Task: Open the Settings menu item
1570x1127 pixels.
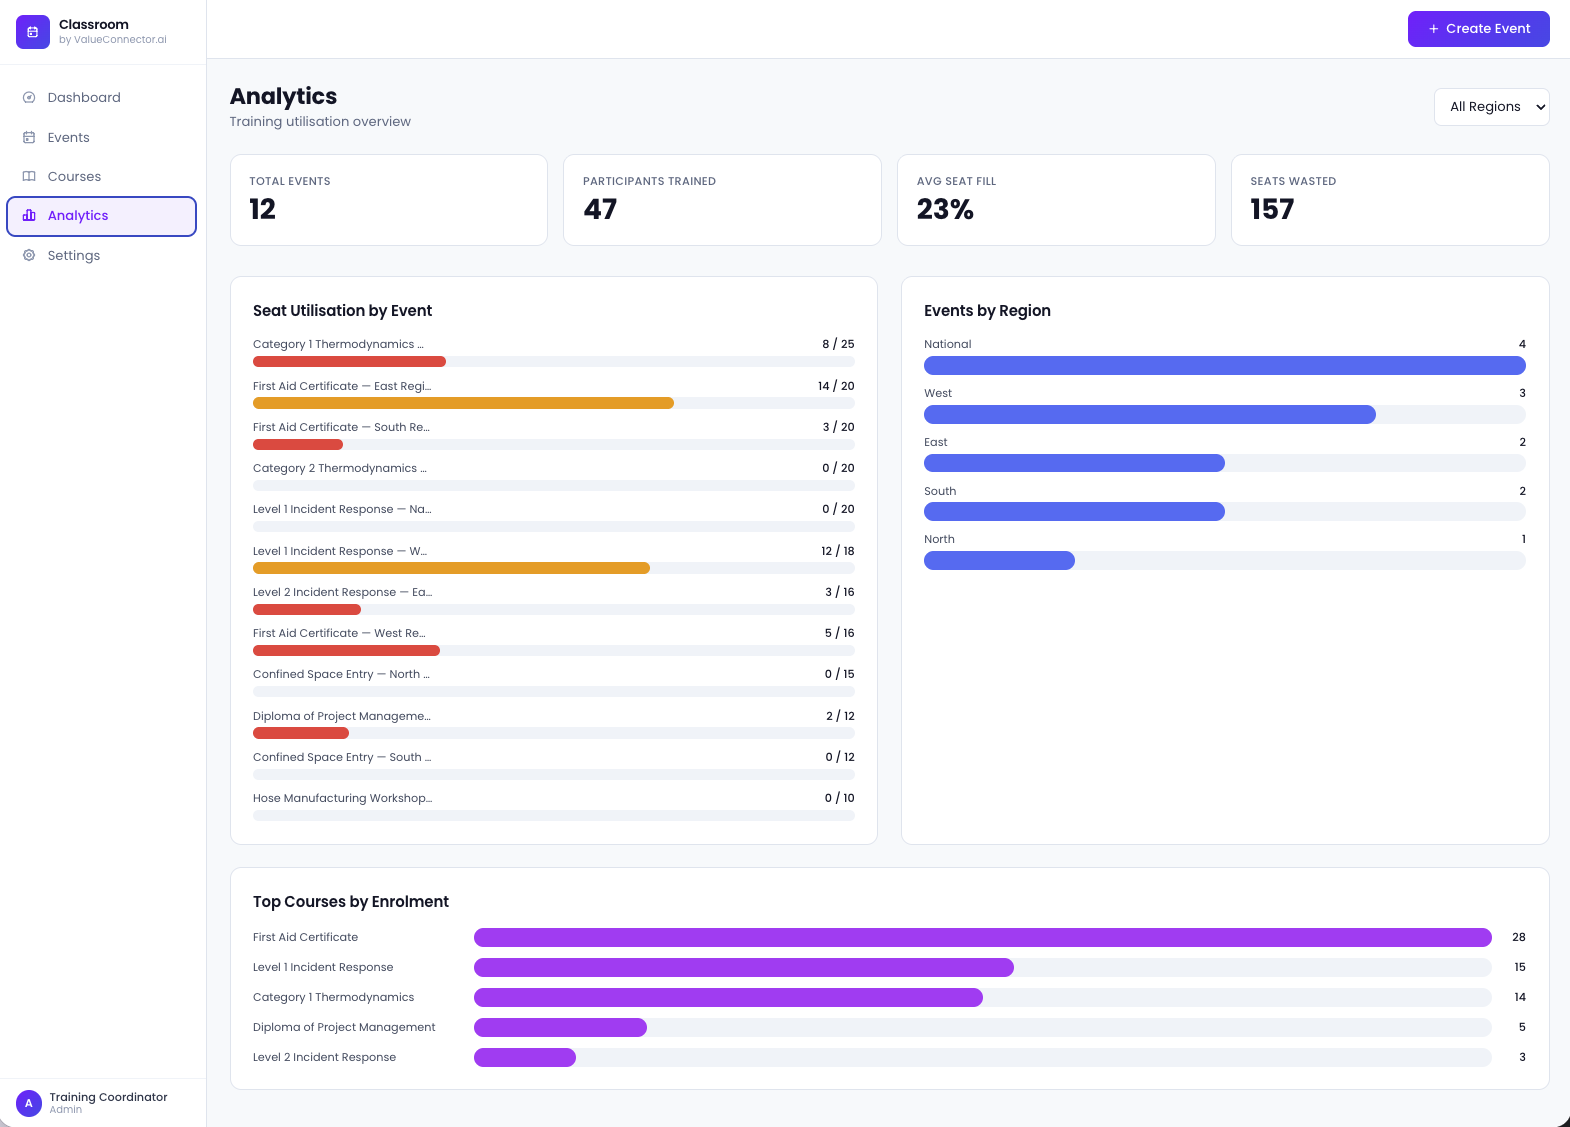Action: click(x=102, y=255)
